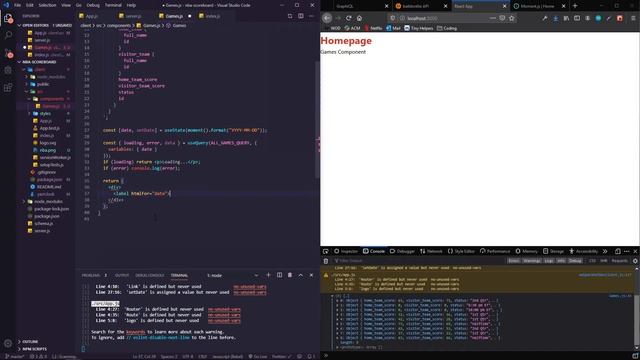This screenshot has width=640, height=360.
Task: Open the Netflix bookmark
Action: pyautogui.click(x=373, y=28)
